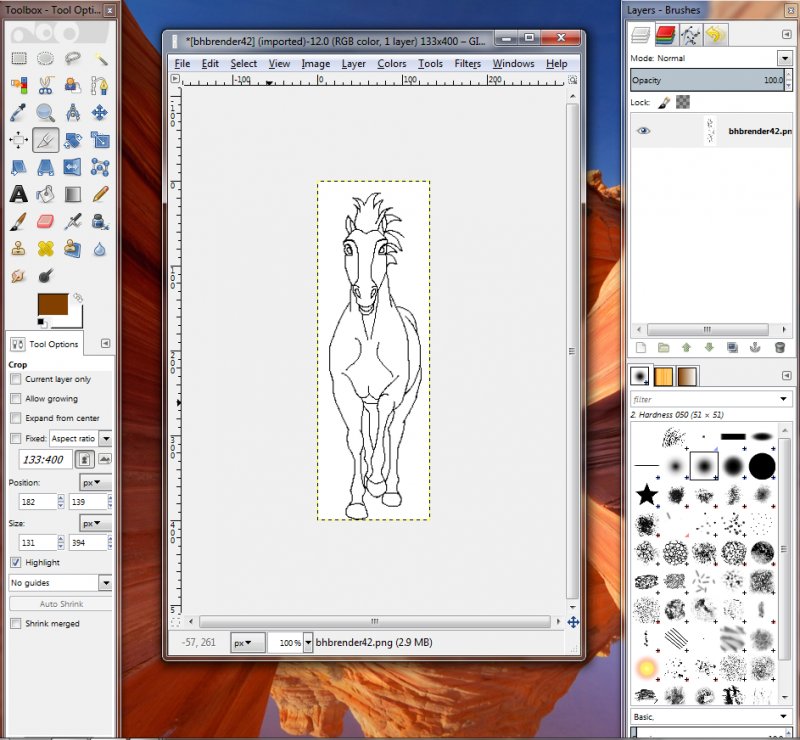
Task: Select the star brush in Brushes panel
Action: pos(646,495)
